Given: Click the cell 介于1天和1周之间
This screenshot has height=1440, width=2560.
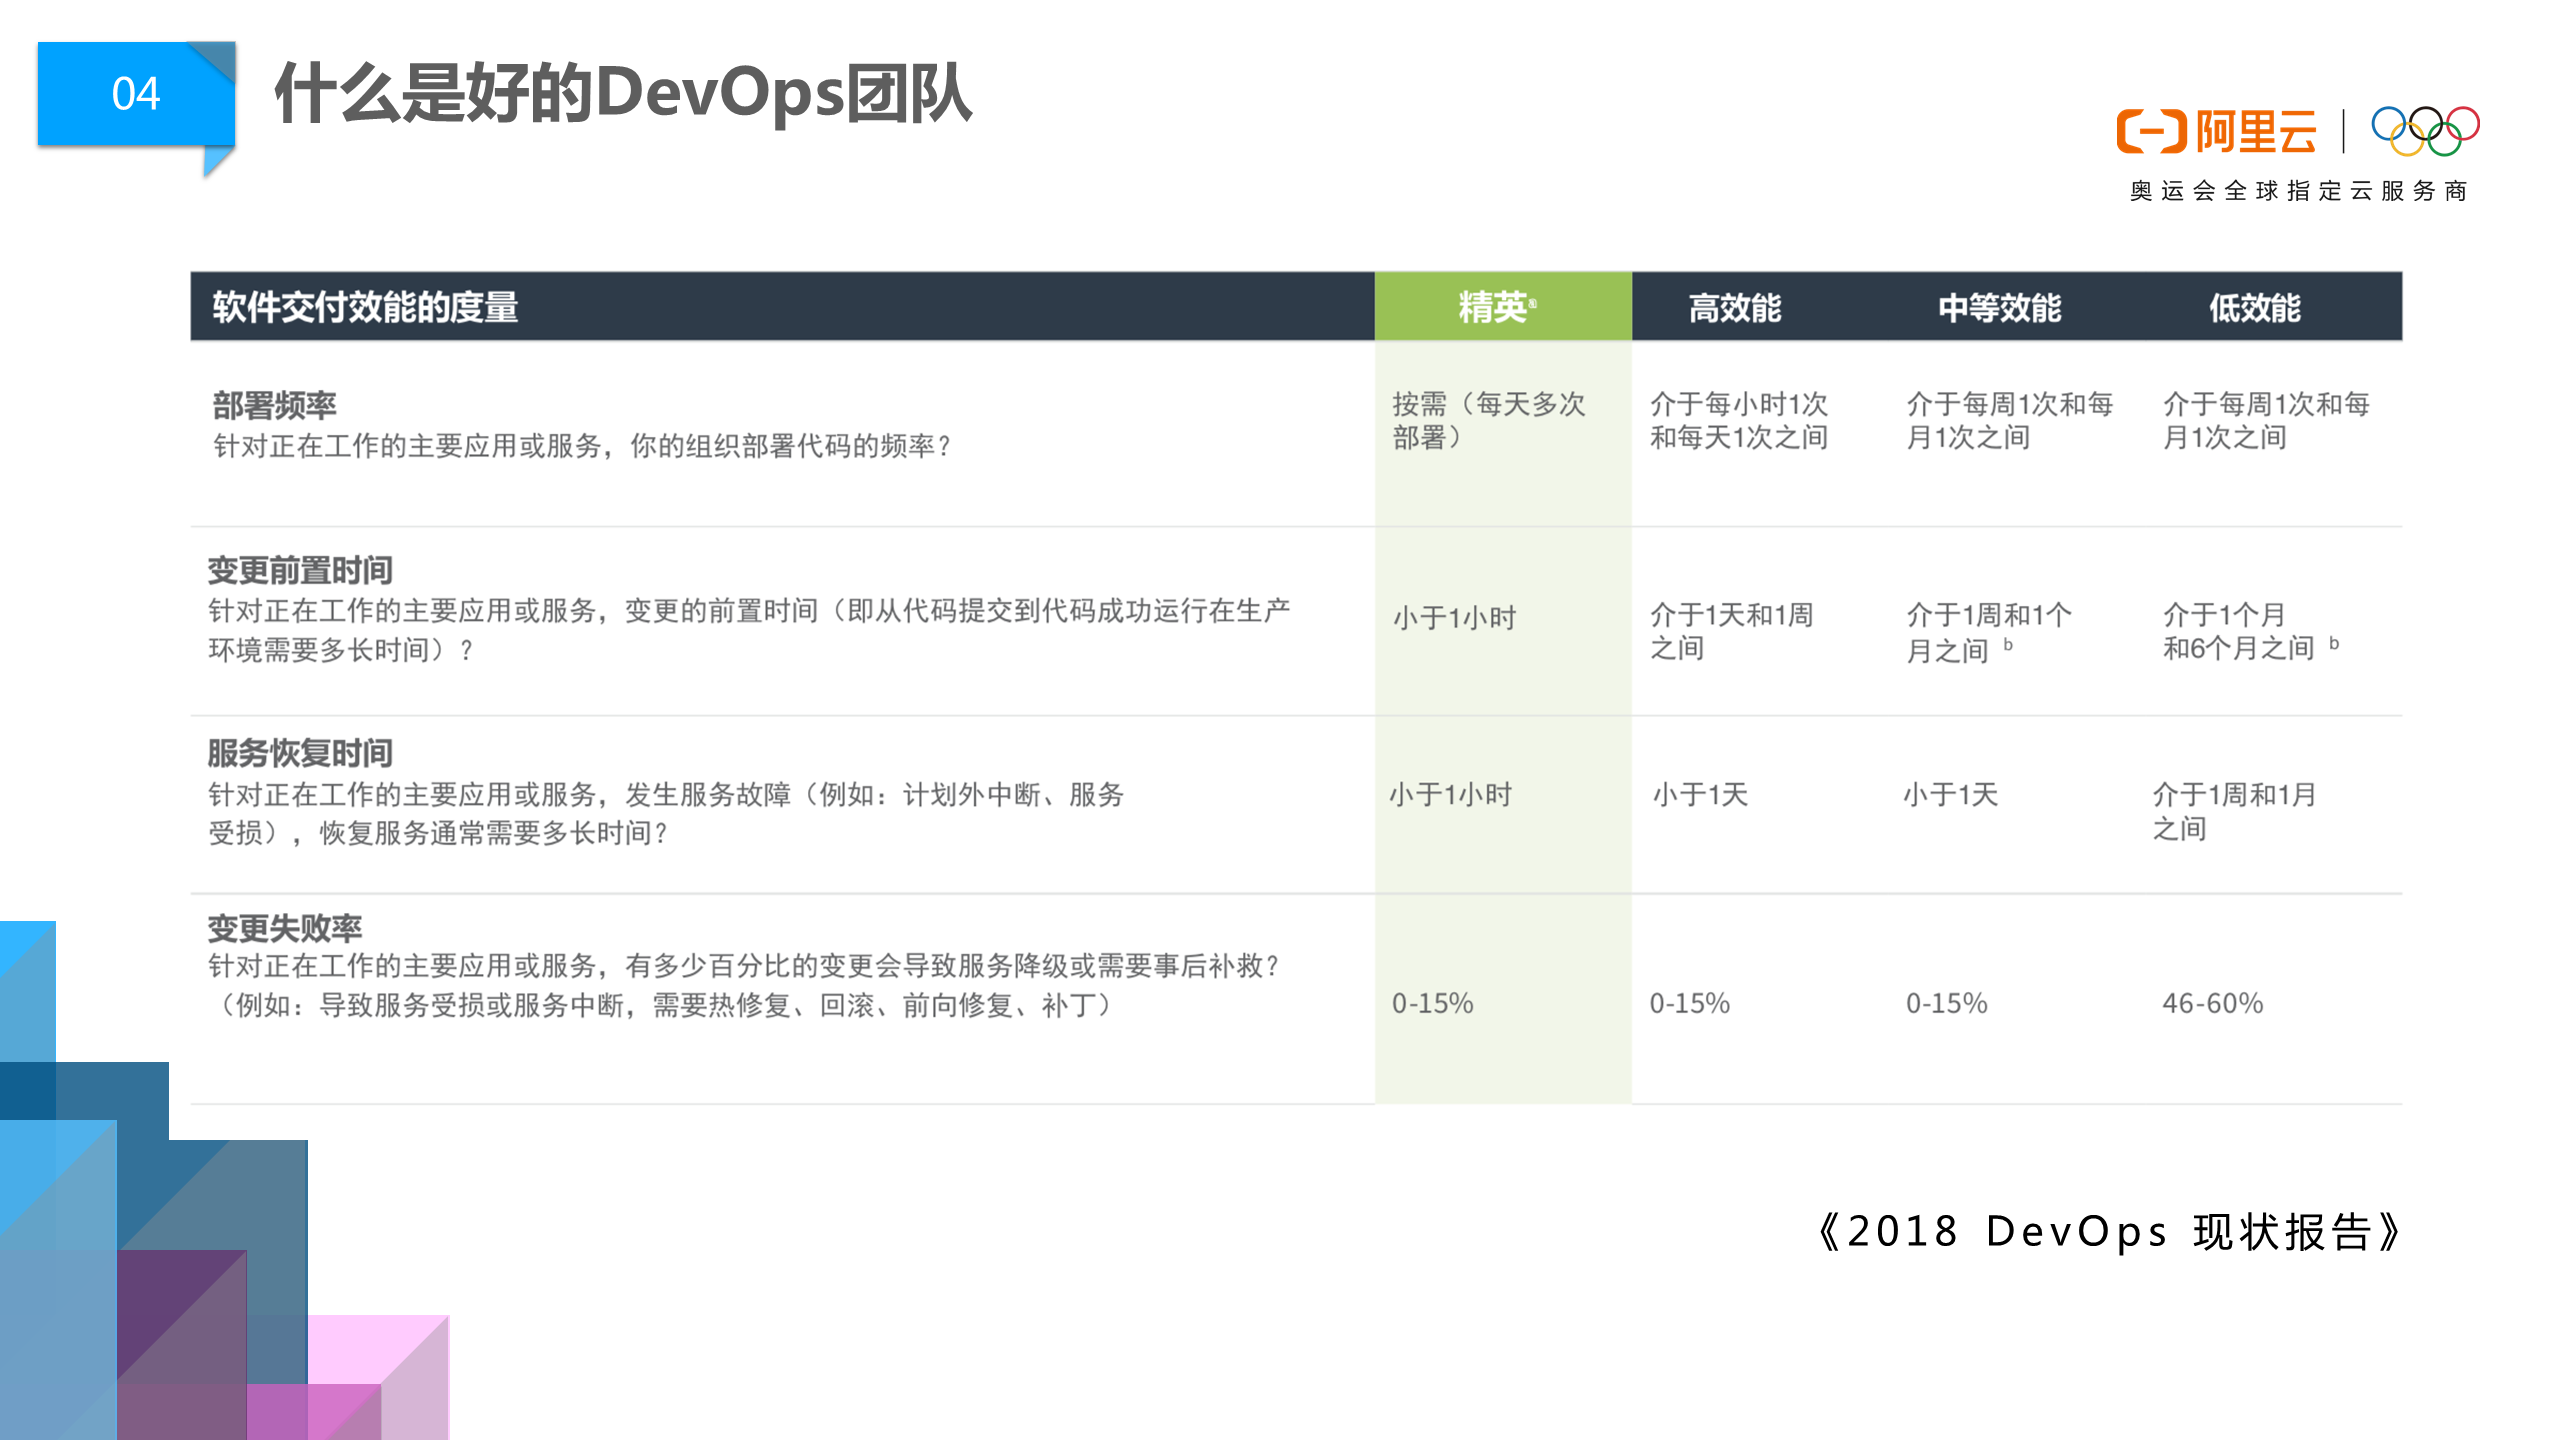Looking at the screenshot, I should click(x=1731, y=631).
